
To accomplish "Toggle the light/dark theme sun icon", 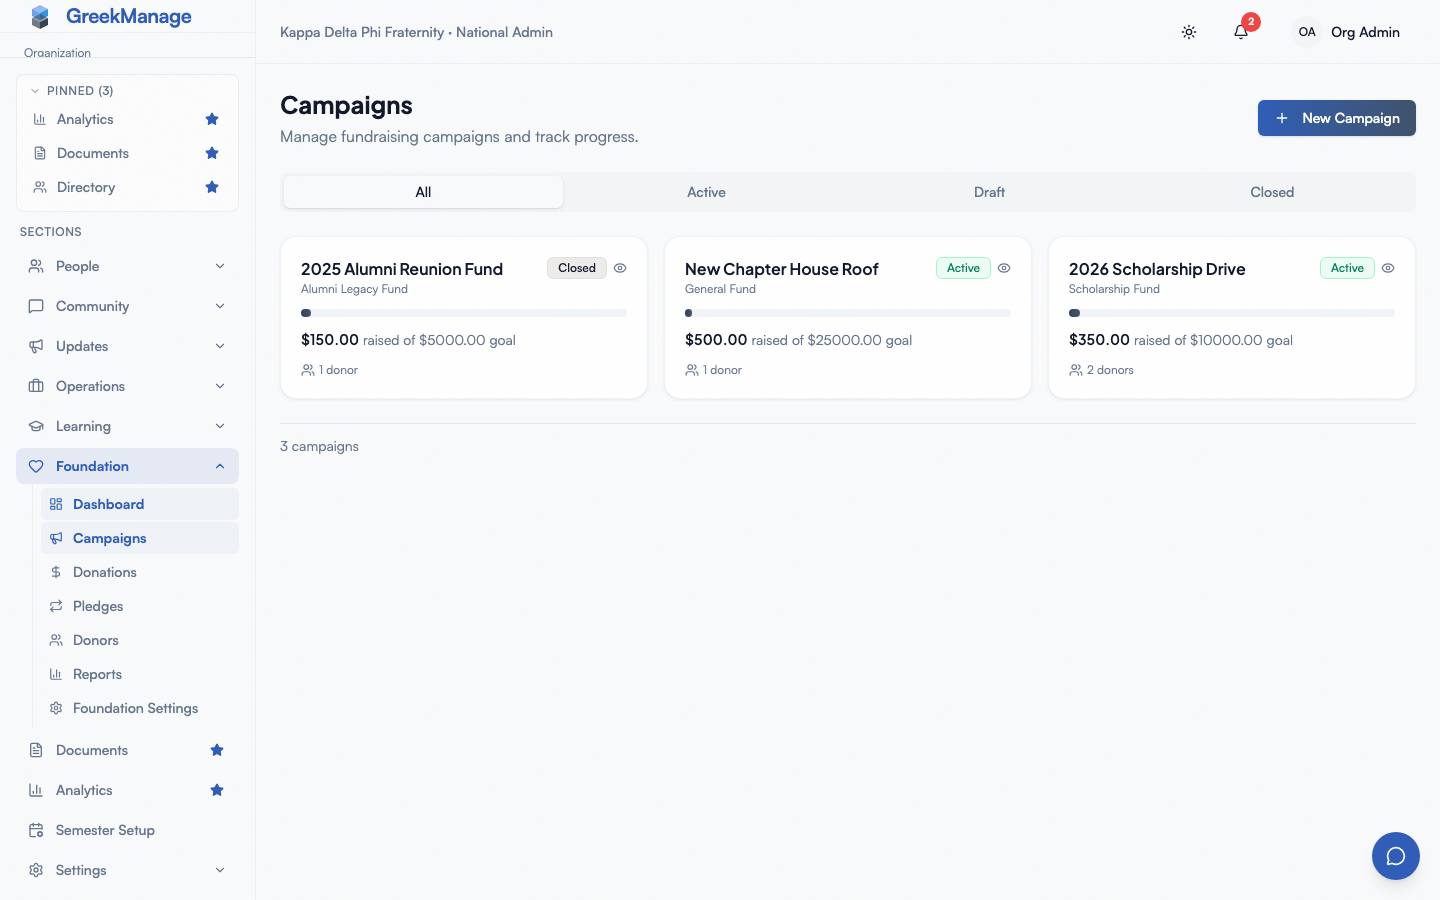I will pyautogui.click(x=1189, y=32).
